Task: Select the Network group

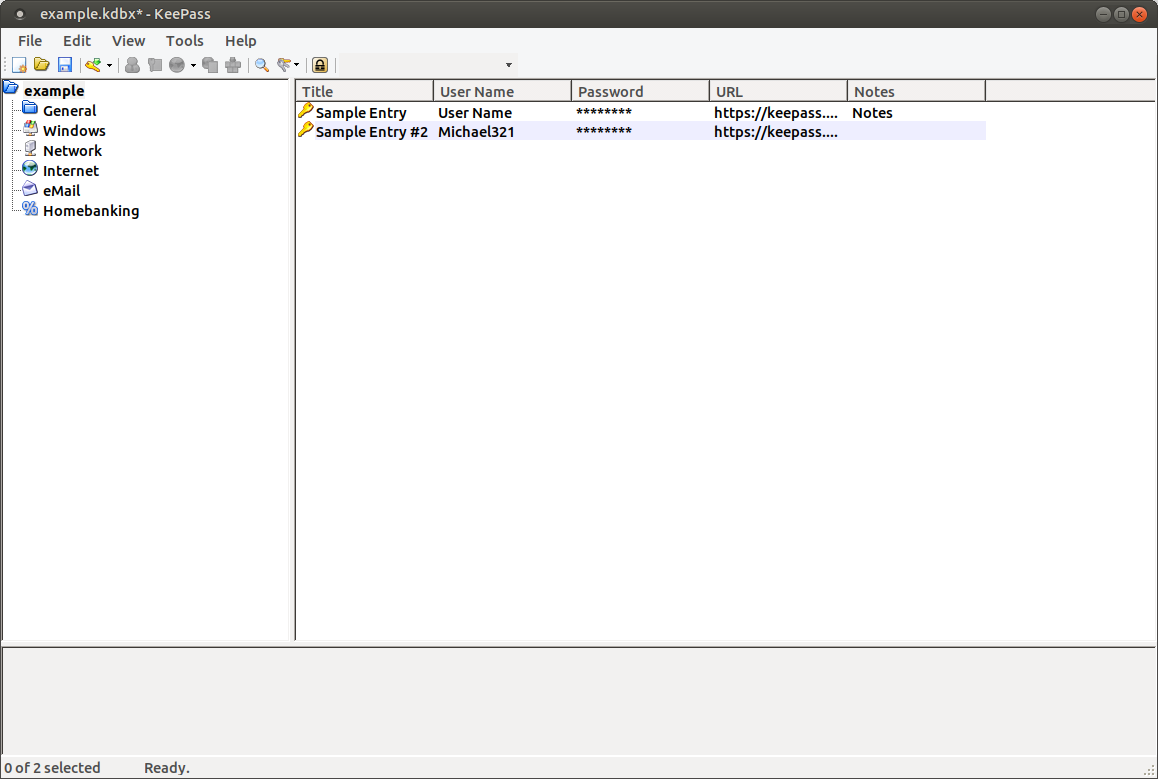Action: 72,151
